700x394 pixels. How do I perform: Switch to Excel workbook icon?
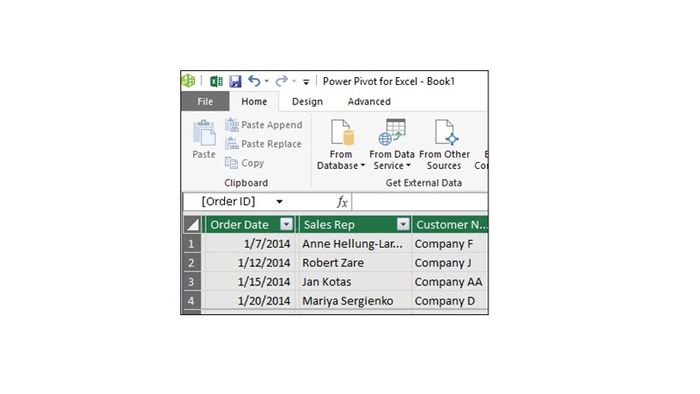(x=217, y=81)
